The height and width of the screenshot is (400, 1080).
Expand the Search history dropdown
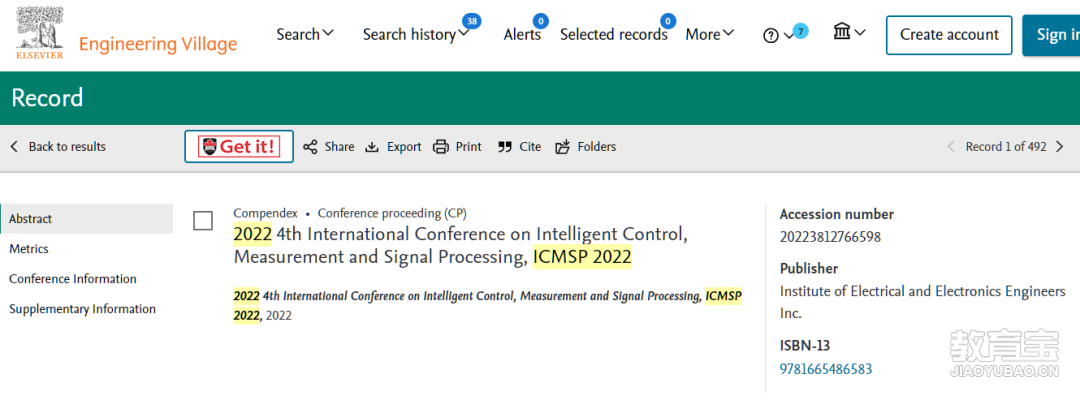[416, 34]
